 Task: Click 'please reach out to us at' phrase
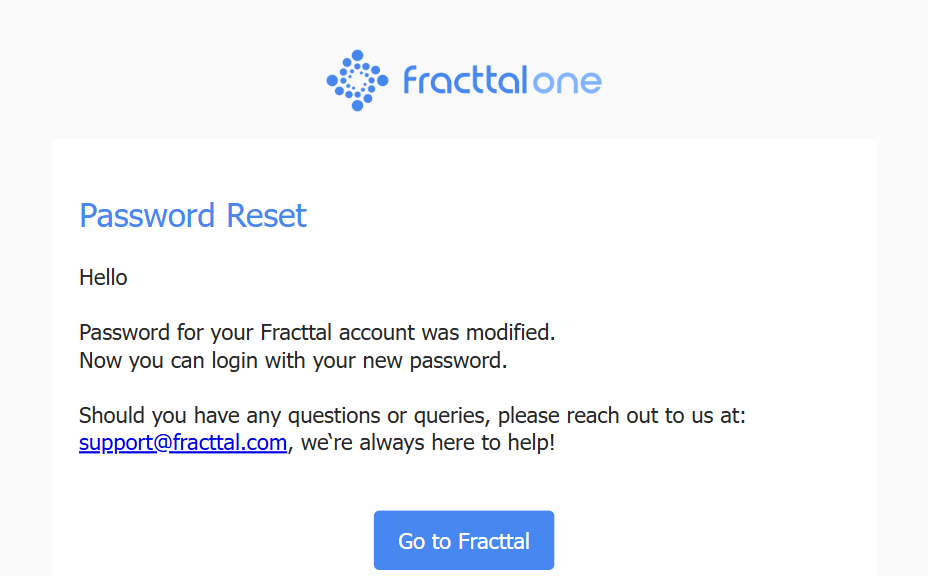tap(621, 416)
